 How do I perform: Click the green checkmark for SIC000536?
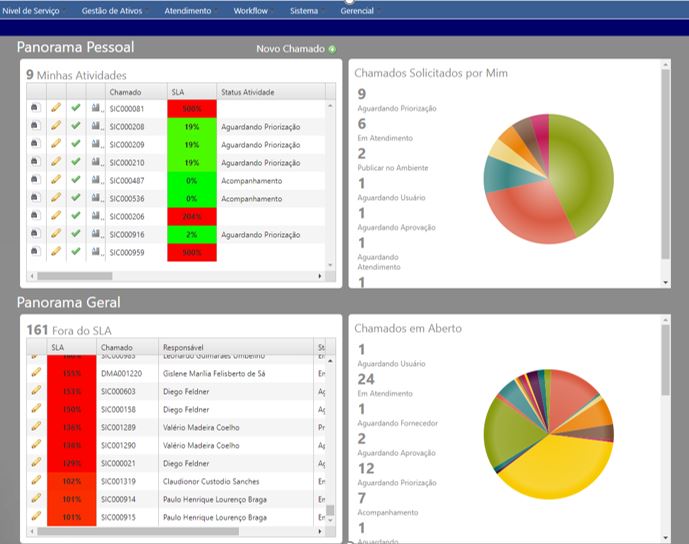pos(76,198)
